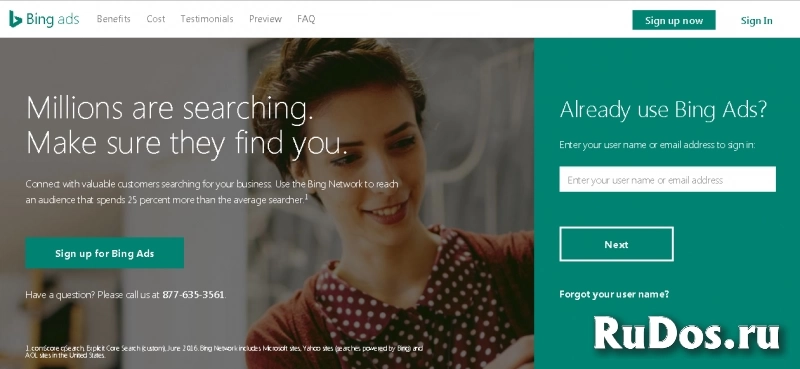Viewport: 800px width, 369px height.
Task: Click the footnote 1 superscript reference
Action: [x=306, y=196]
